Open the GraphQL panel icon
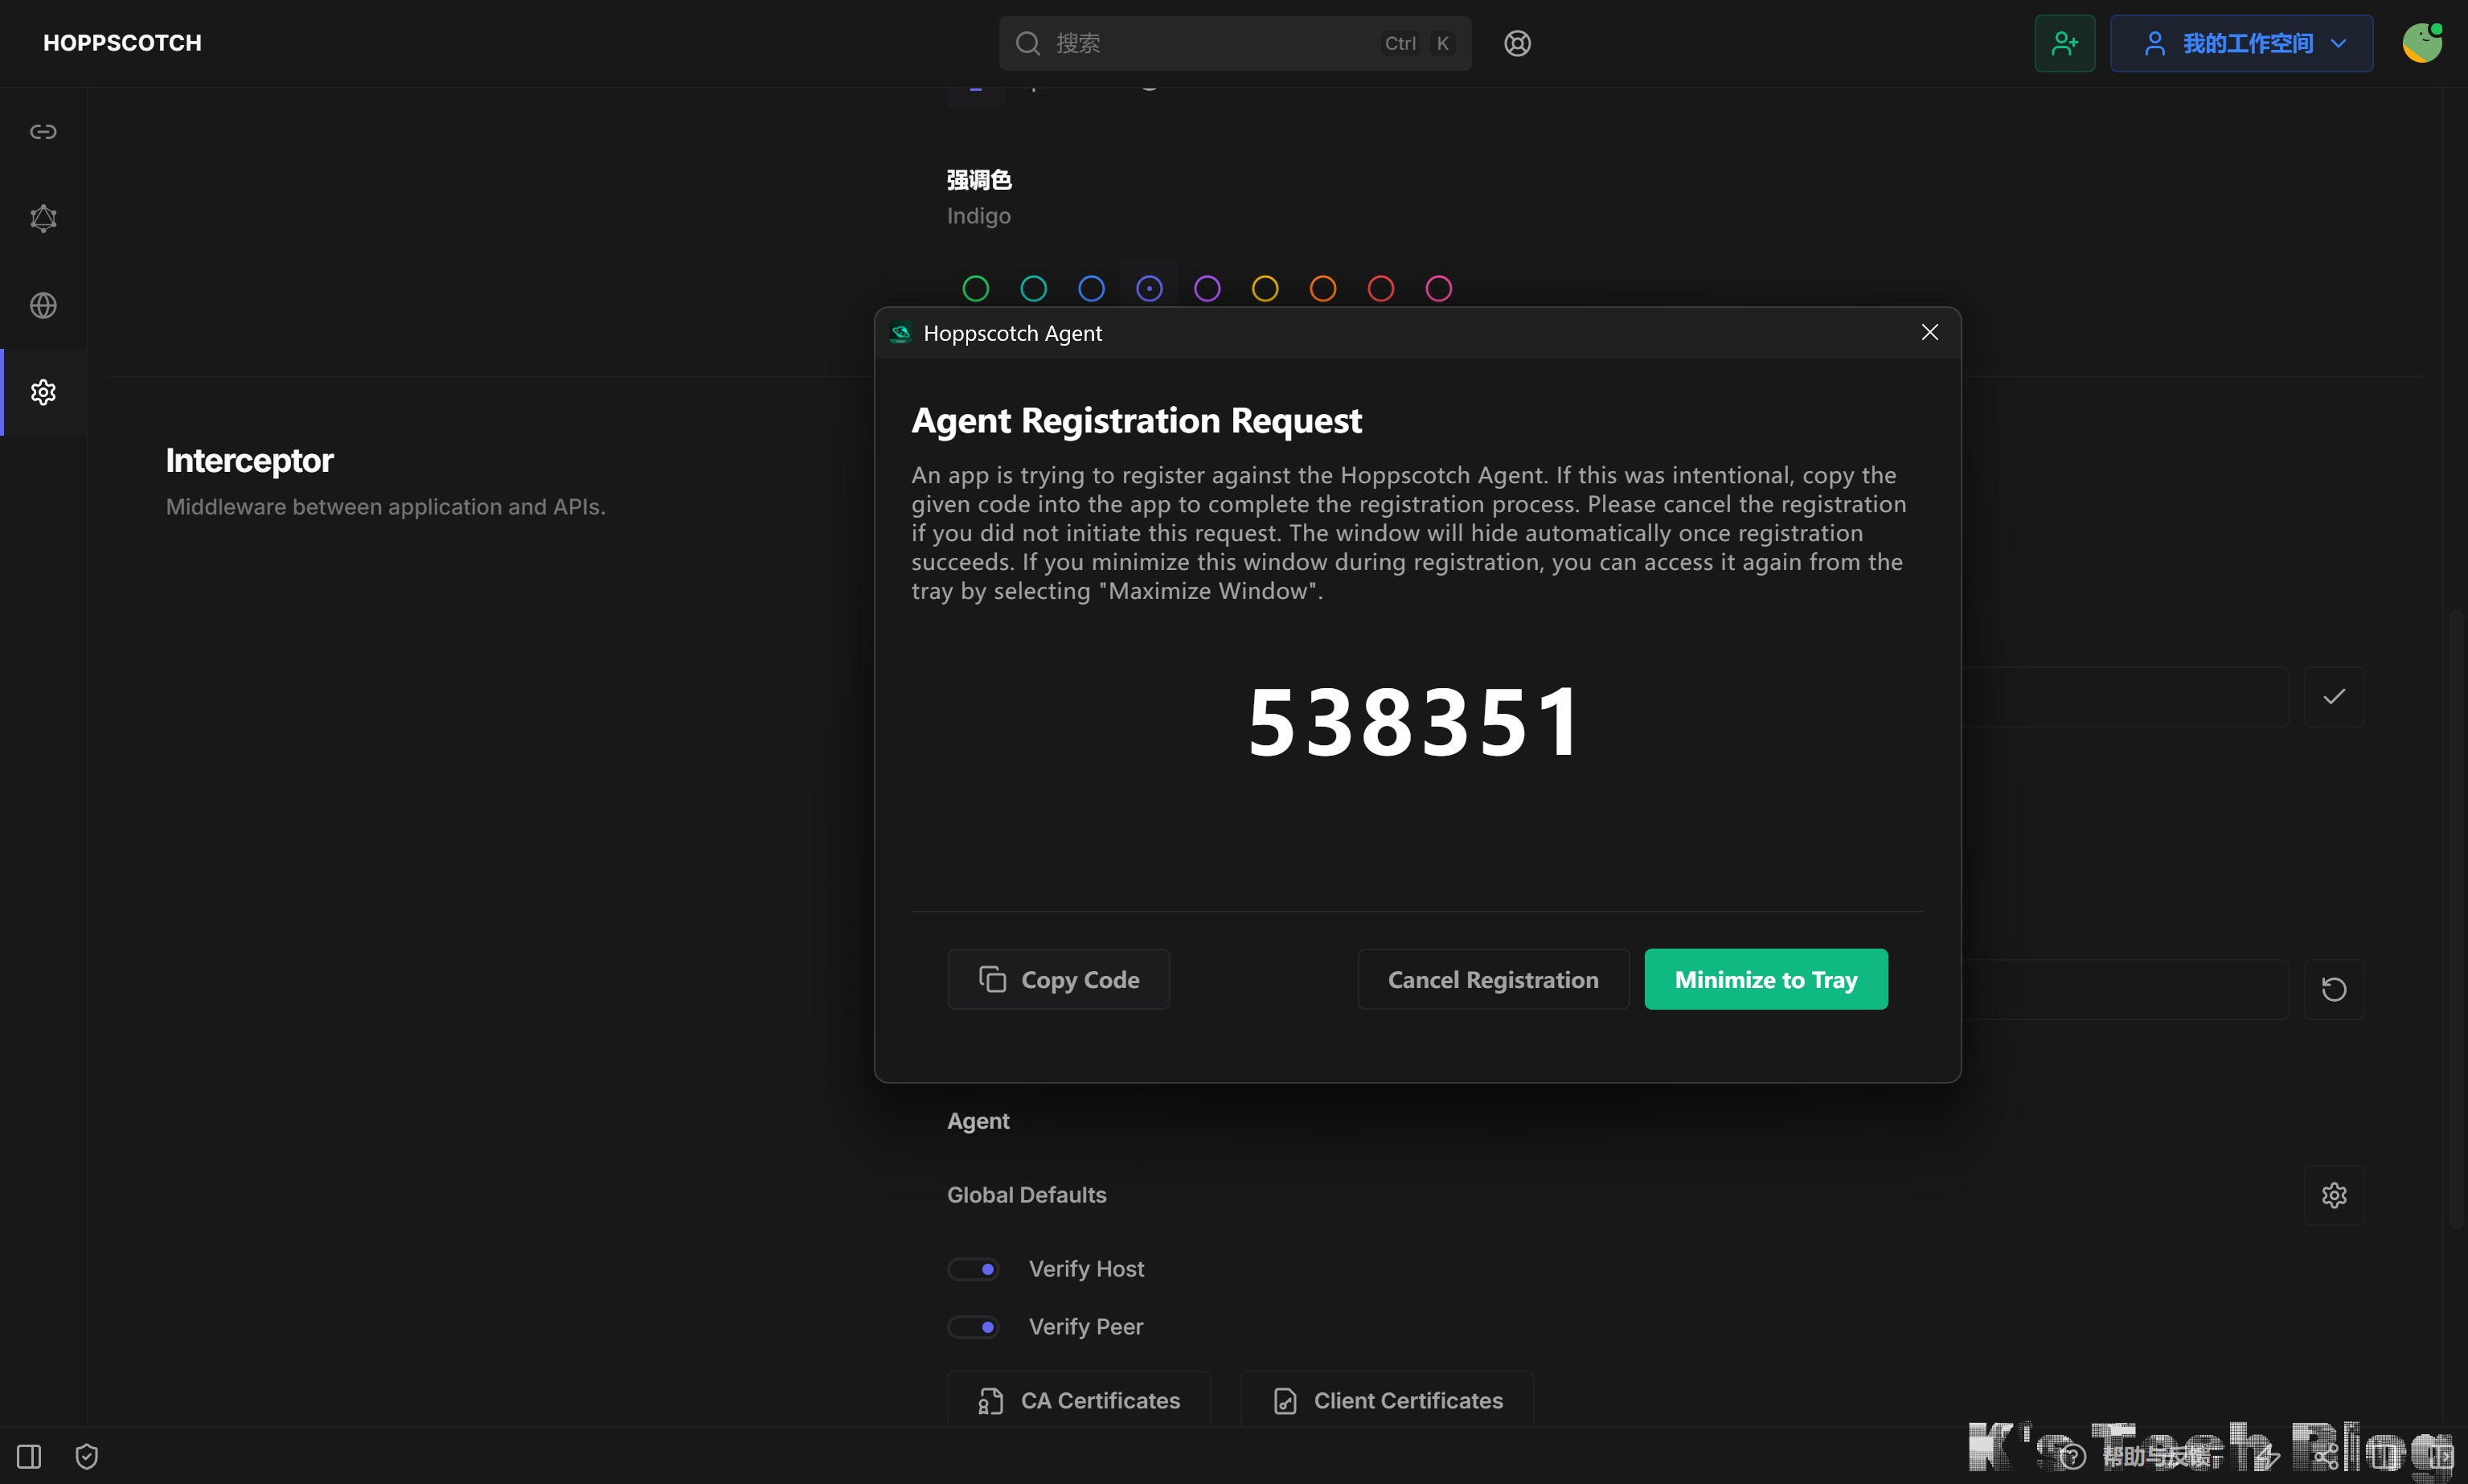 click(43, 218)
